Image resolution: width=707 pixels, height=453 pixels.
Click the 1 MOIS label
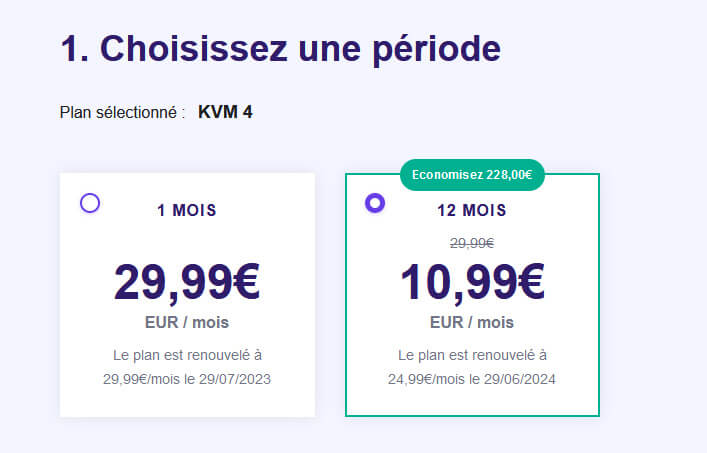(187, 210)
